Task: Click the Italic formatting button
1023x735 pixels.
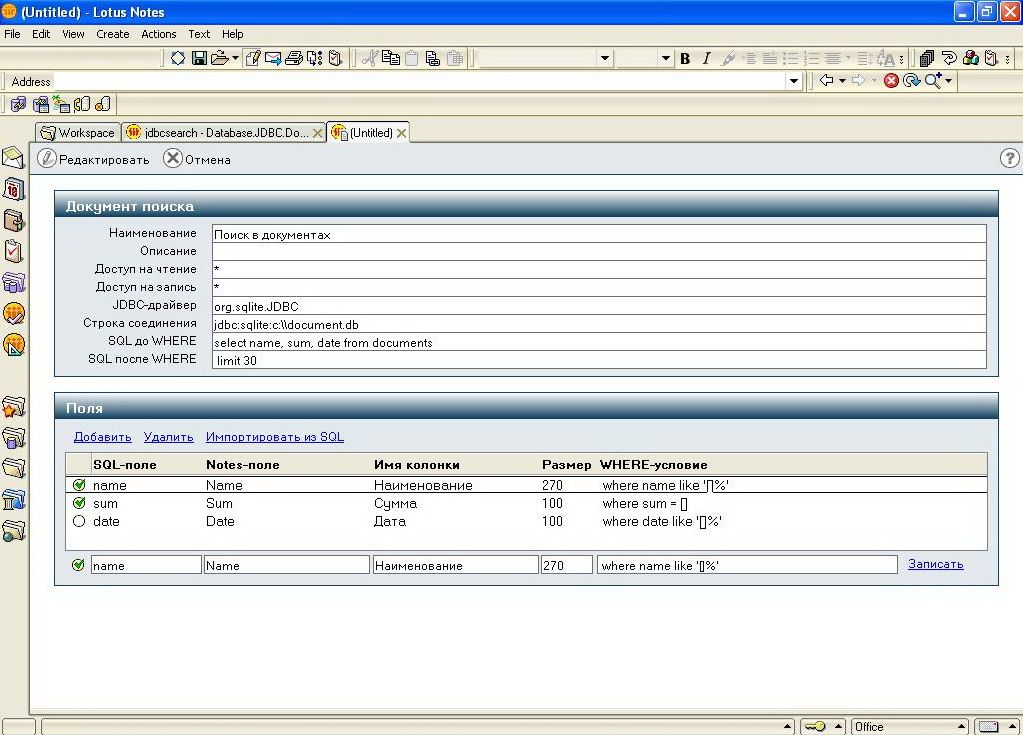Action: 706,58
